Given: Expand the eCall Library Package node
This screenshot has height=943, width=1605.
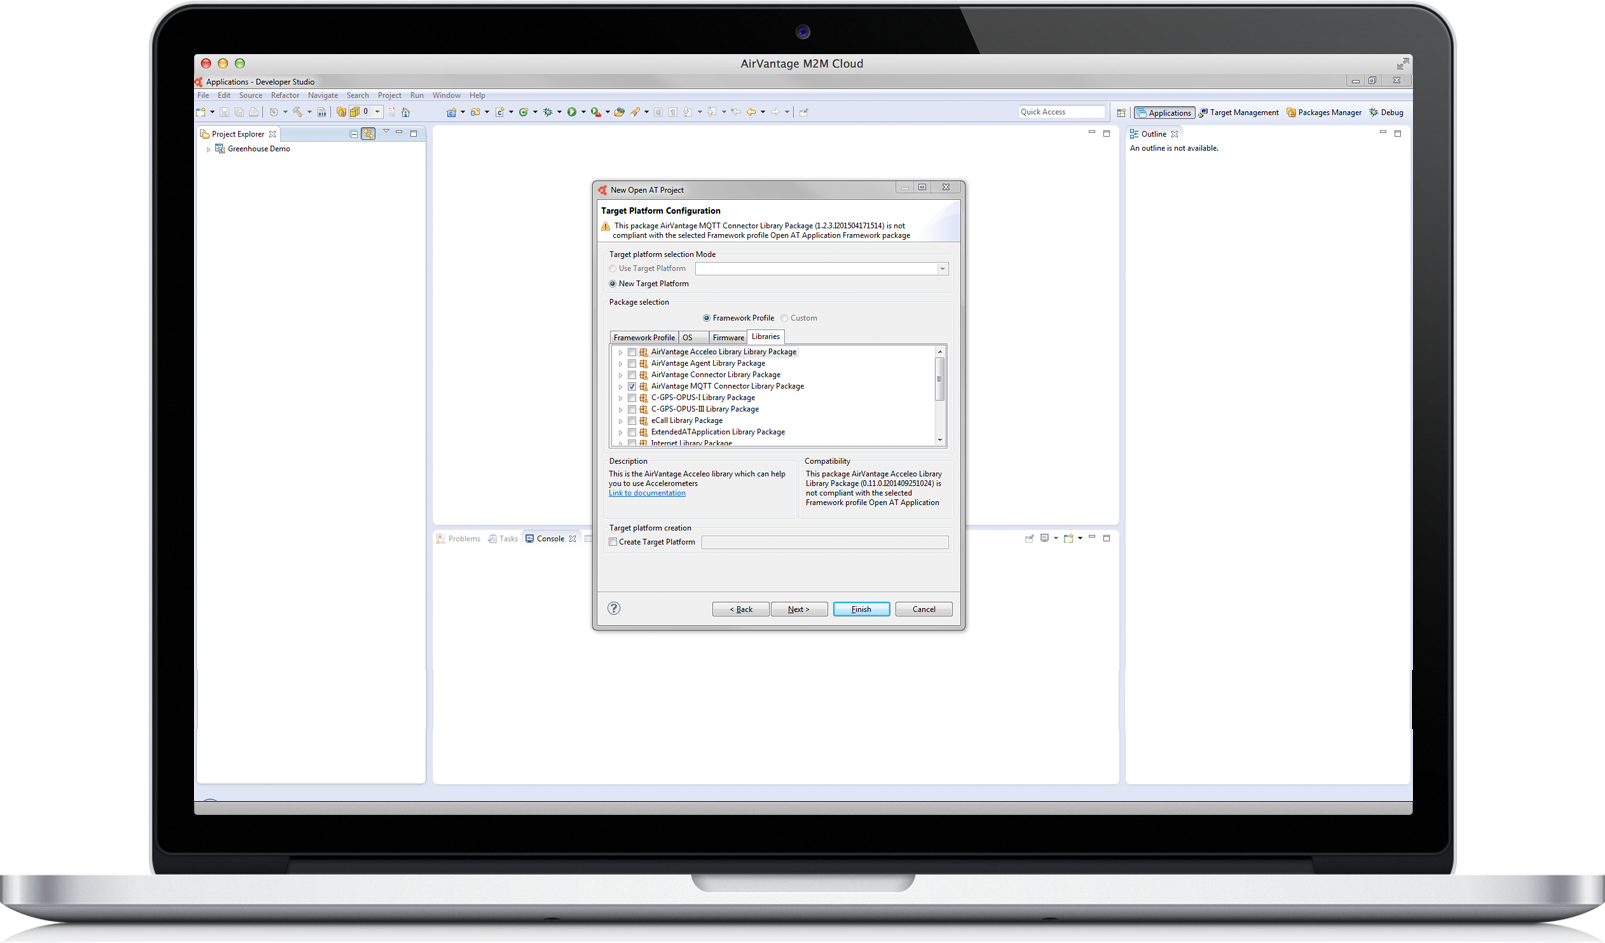Looking at the screenshot, I should pyautogui.click(x=620, y=421).
